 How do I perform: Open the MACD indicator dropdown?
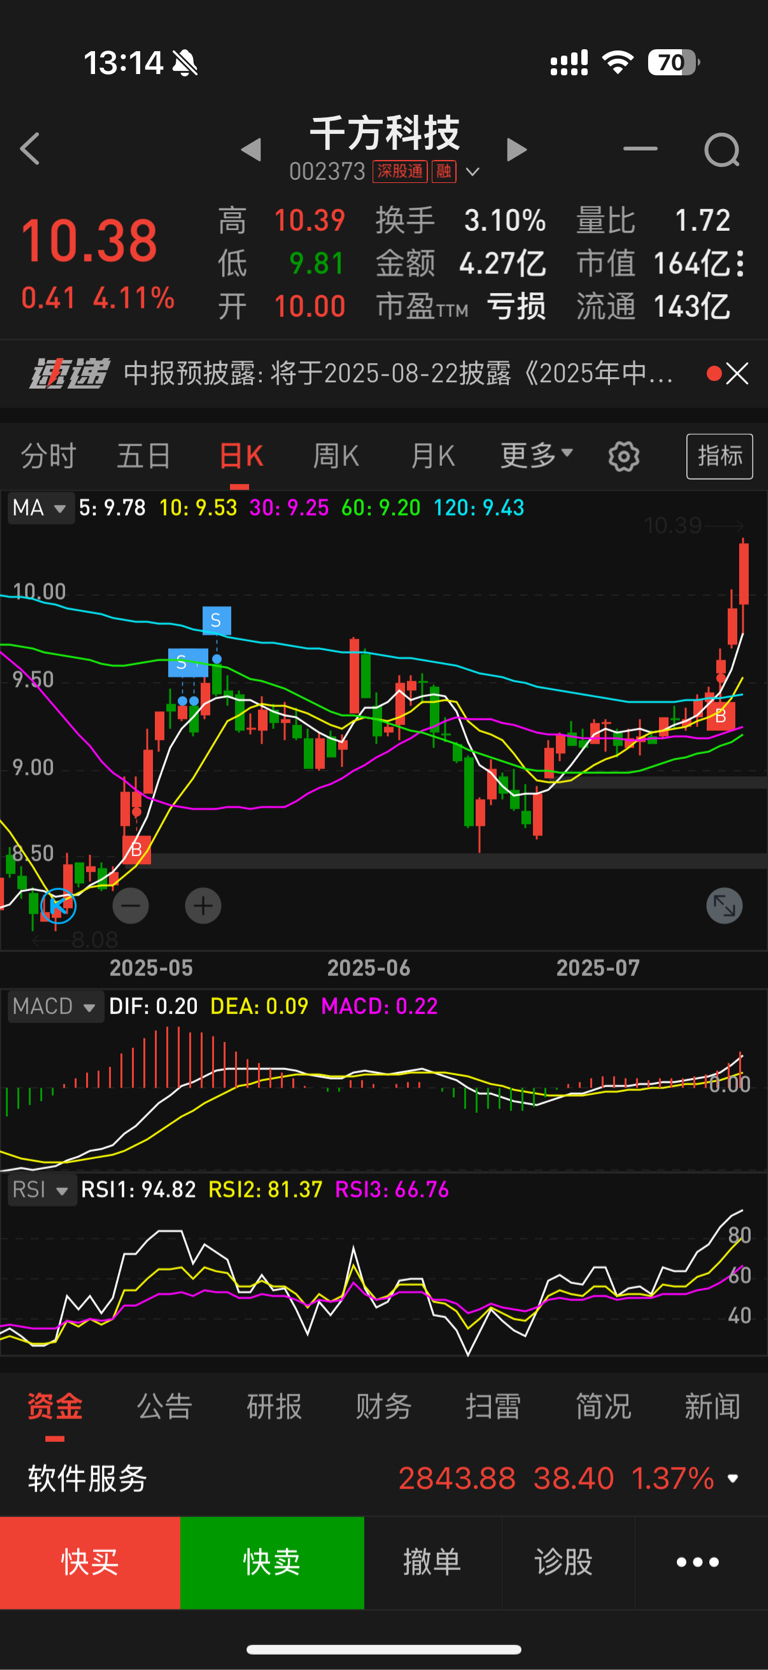(x=55, y=1006)
